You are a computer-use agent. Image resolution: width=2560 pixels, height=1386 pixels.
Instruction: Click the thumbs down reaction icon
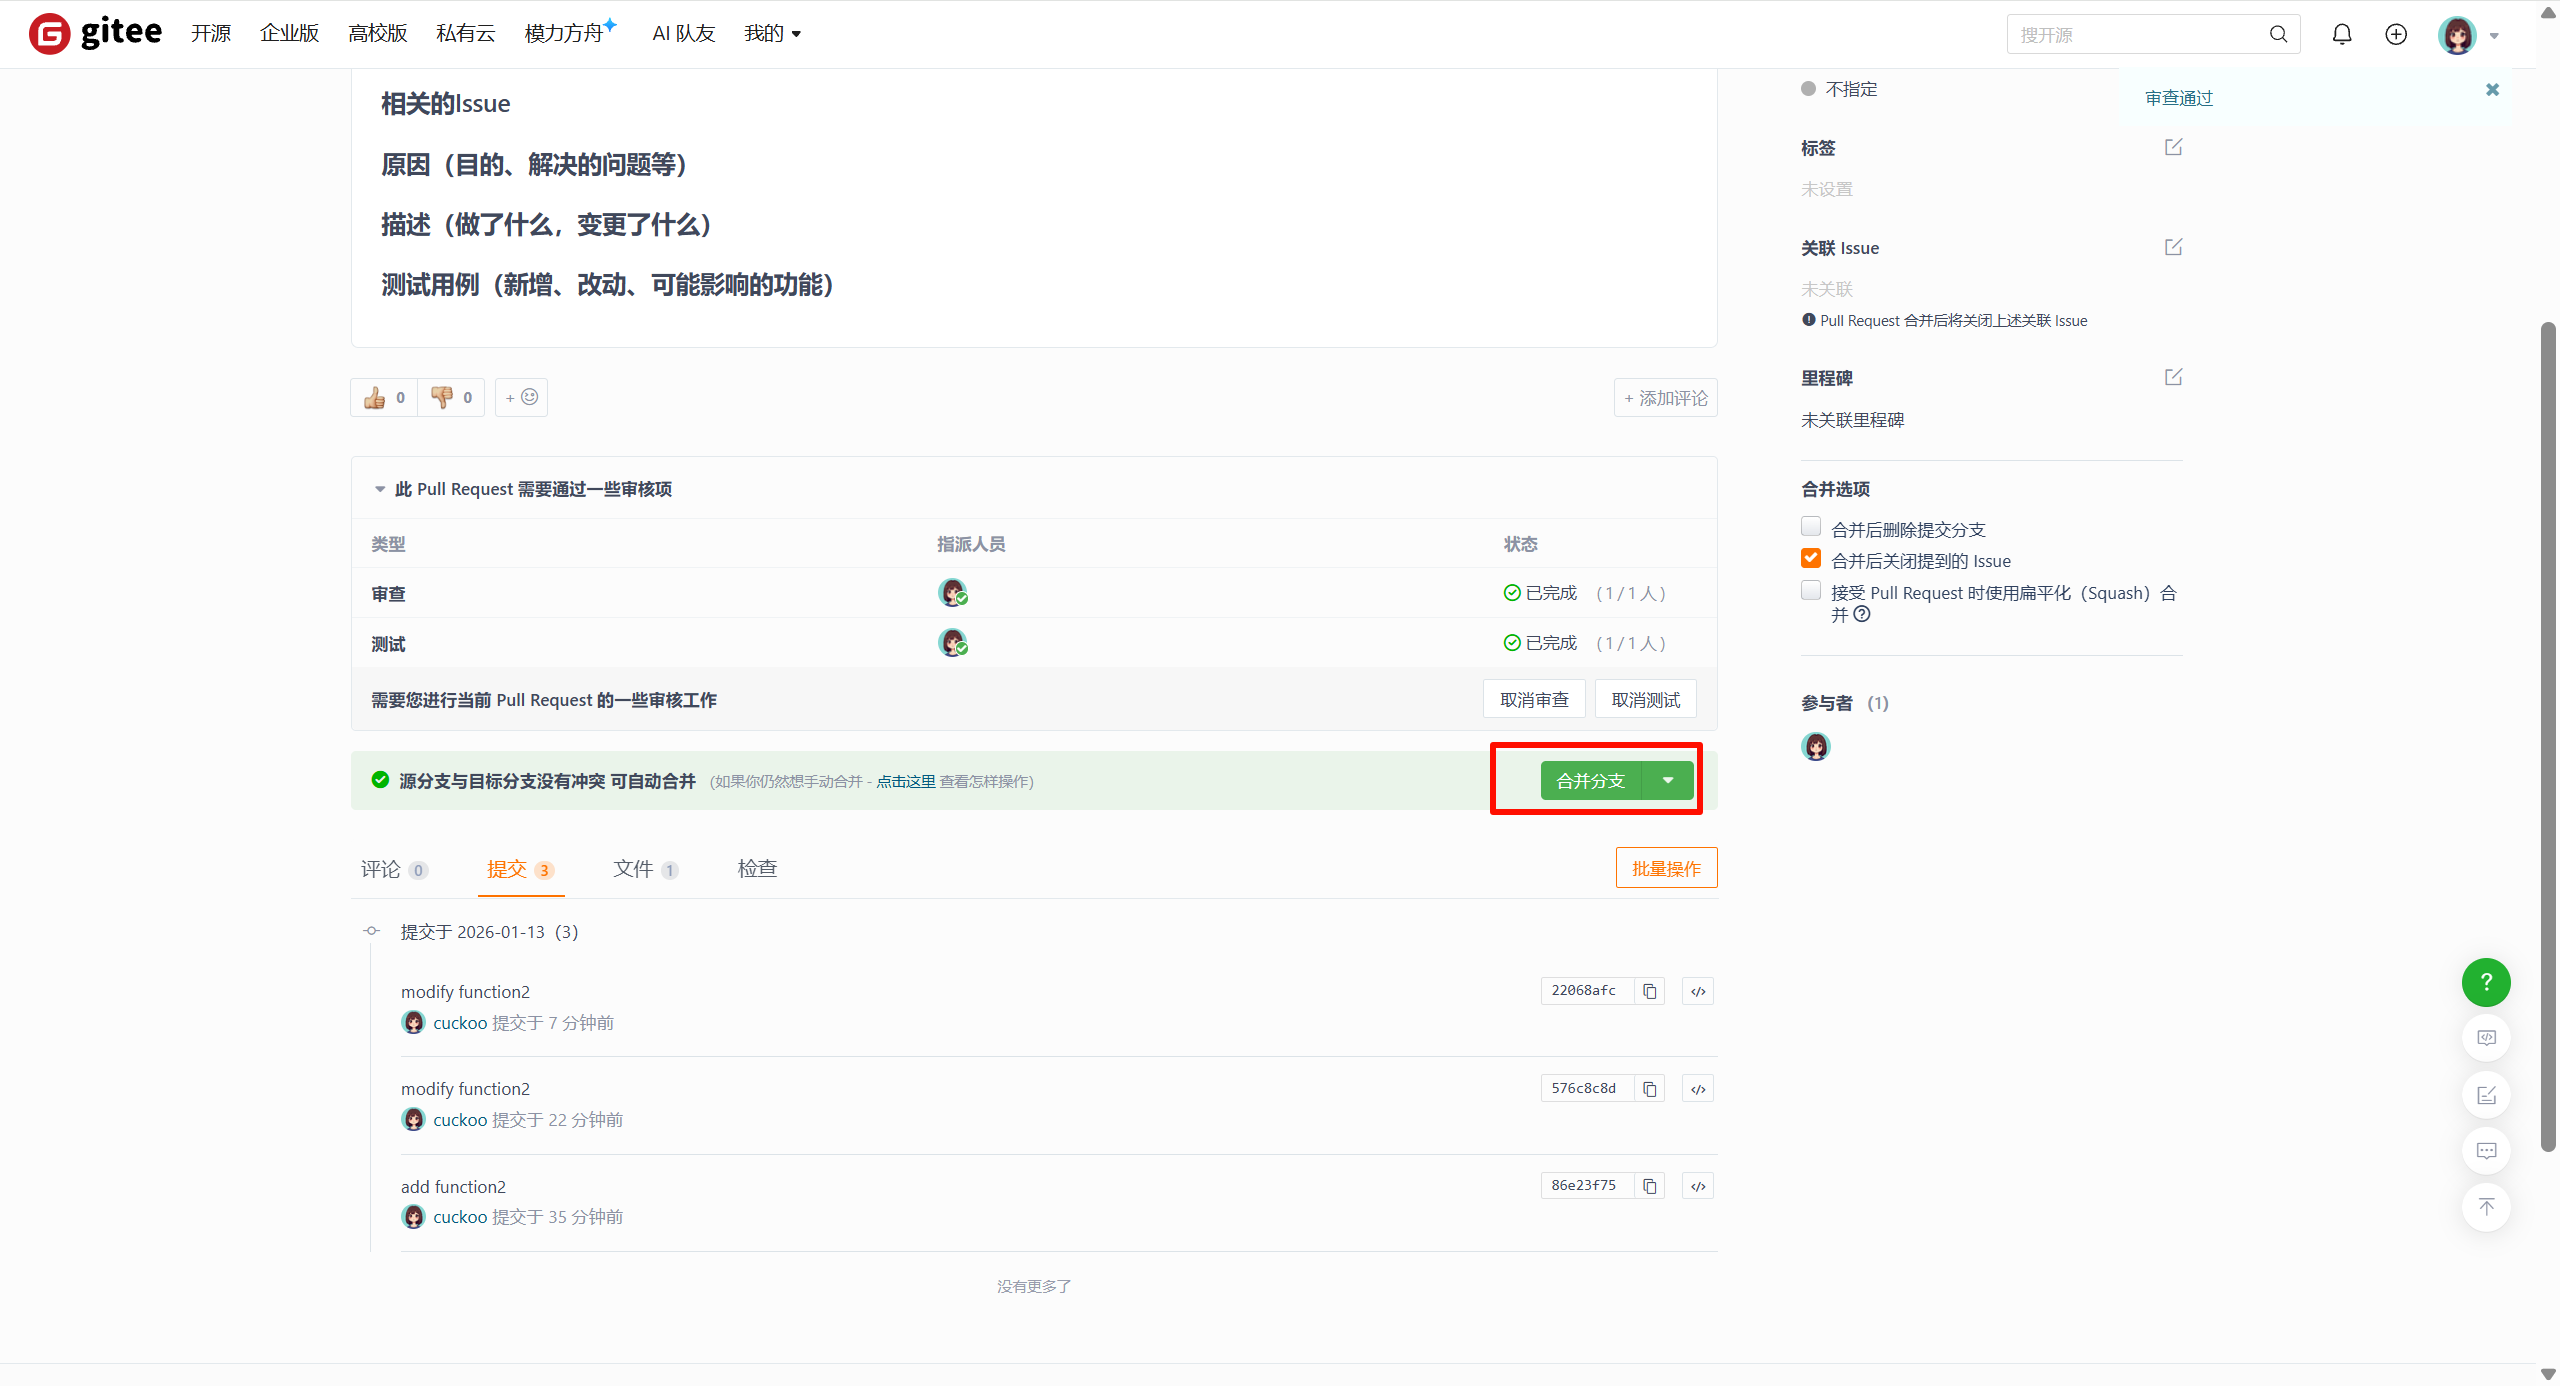tap(441, 398)
